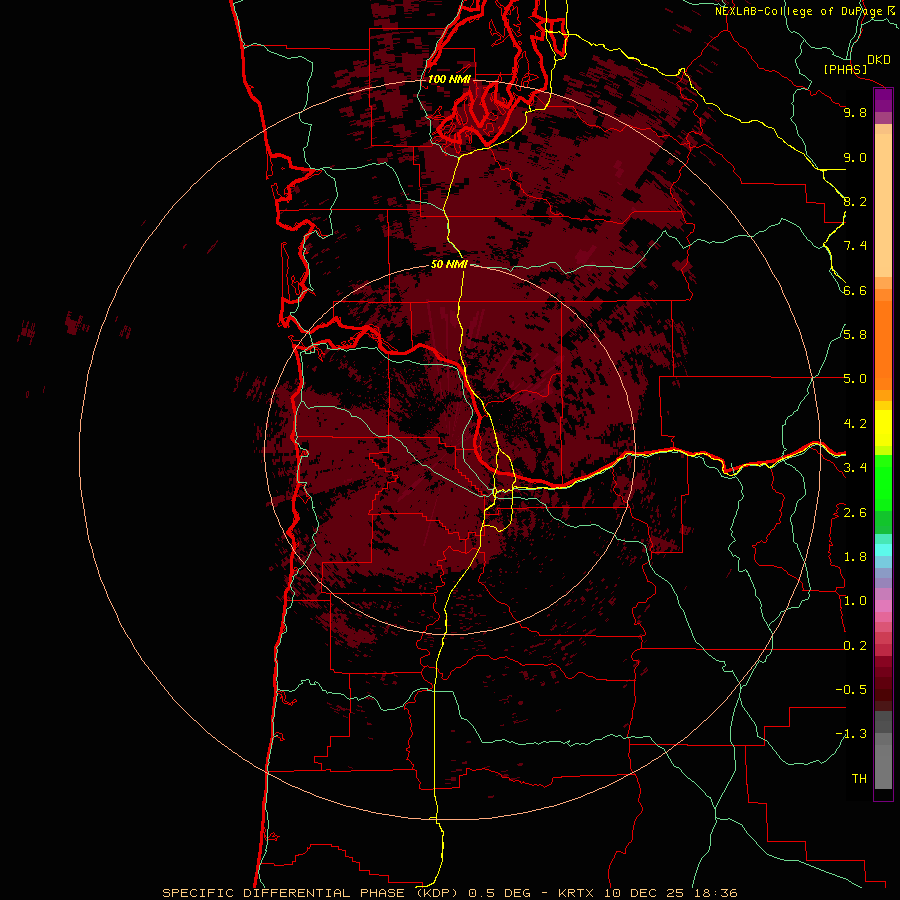Click the 1.8 value on the scale
The width and height of the screenshot is (900, 900).
click(x=855, y=557)
